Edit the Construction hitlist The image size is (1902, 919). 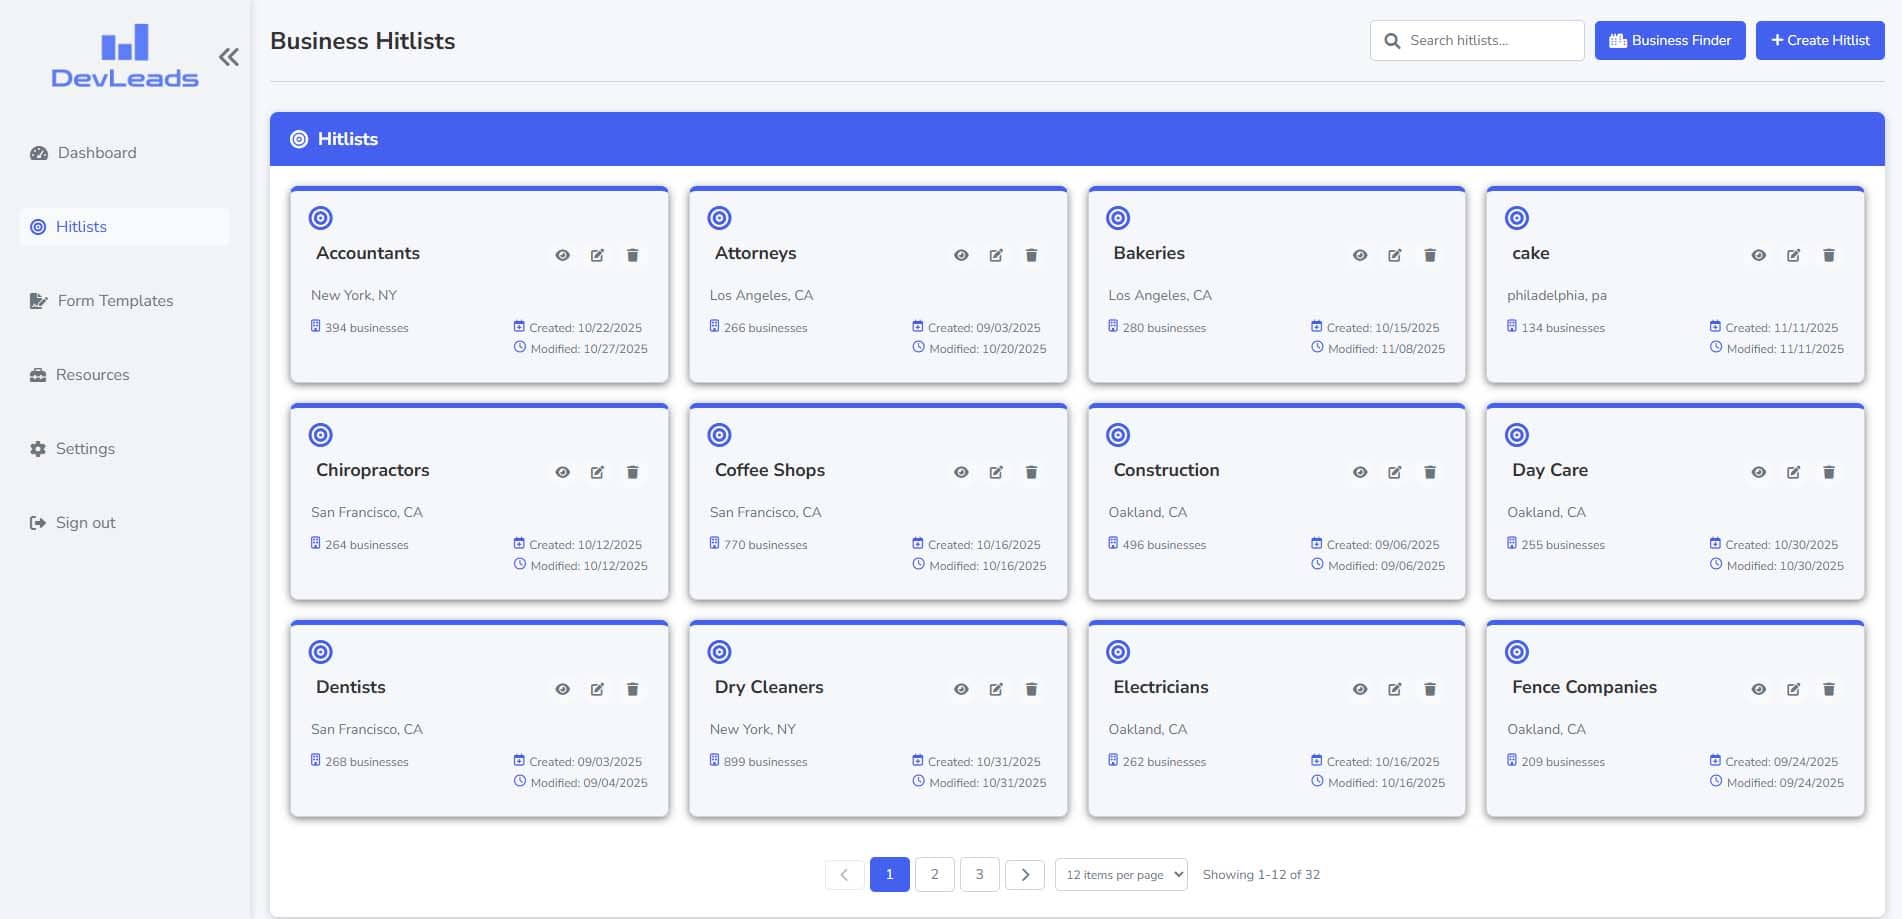pyautogui.click(x=1394, y=473)
